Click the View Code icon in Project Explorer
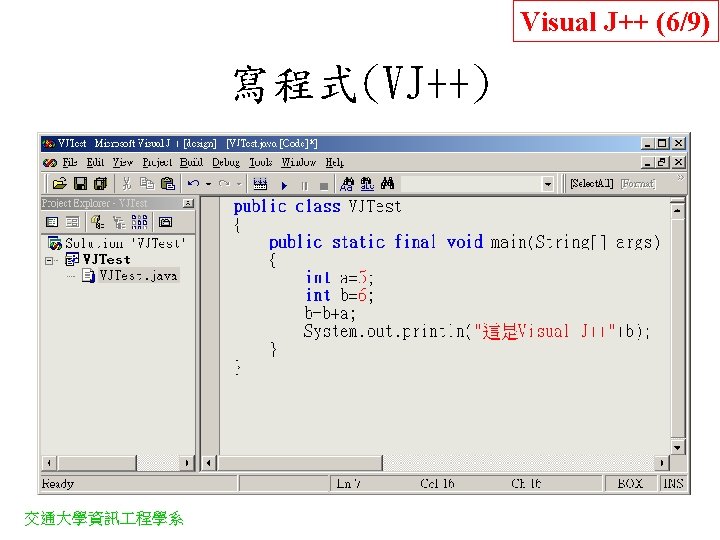Viewport: 720px width, 540px height. (52, 222)
